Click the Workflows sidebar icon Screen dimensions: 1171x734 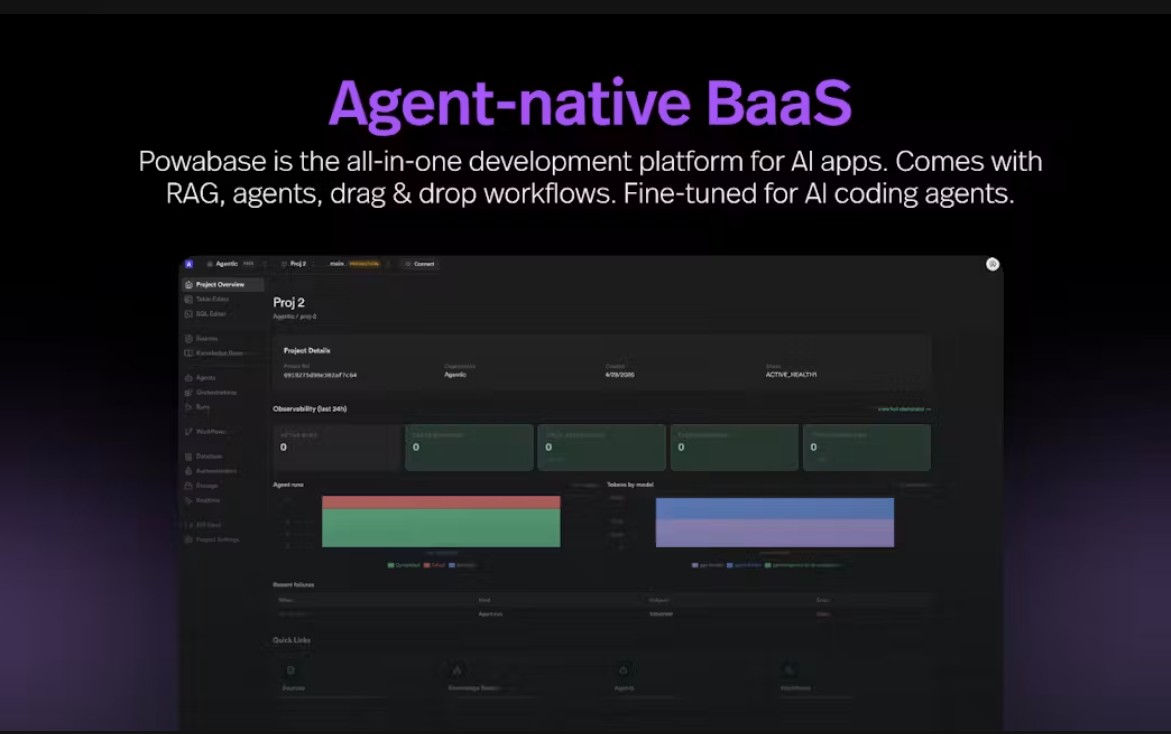pos(189,432)
